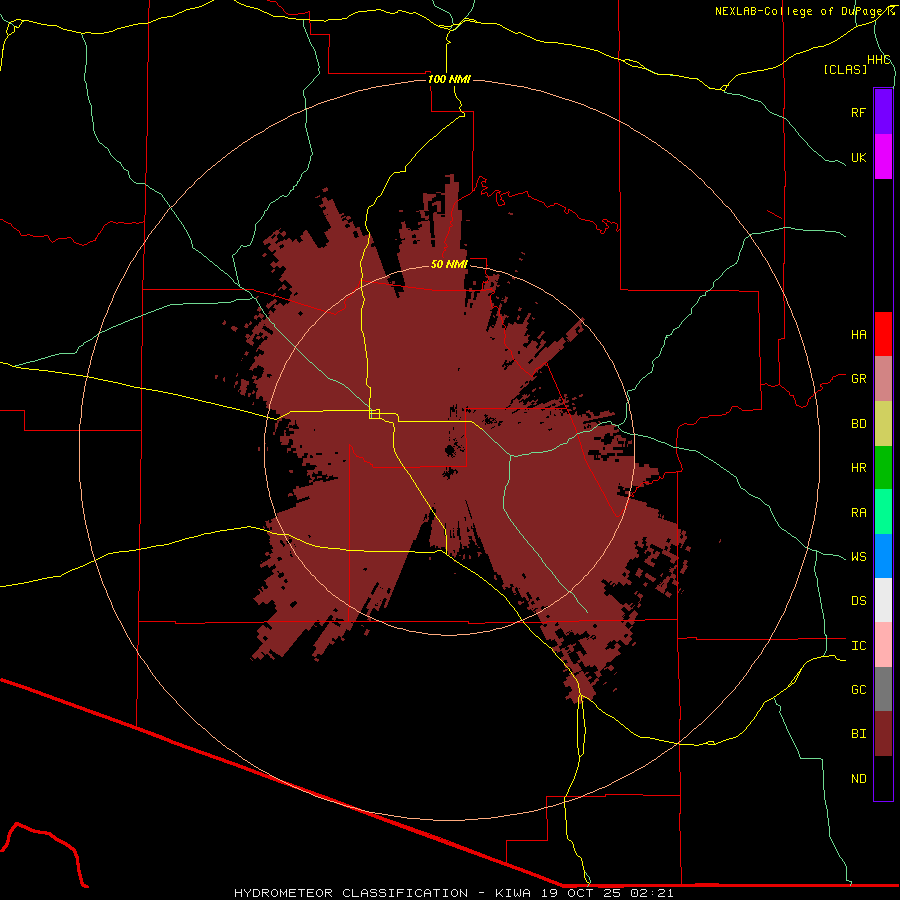The image size is (900, 900).
Task: Click the RF legend label
Action: coord(858,112)
